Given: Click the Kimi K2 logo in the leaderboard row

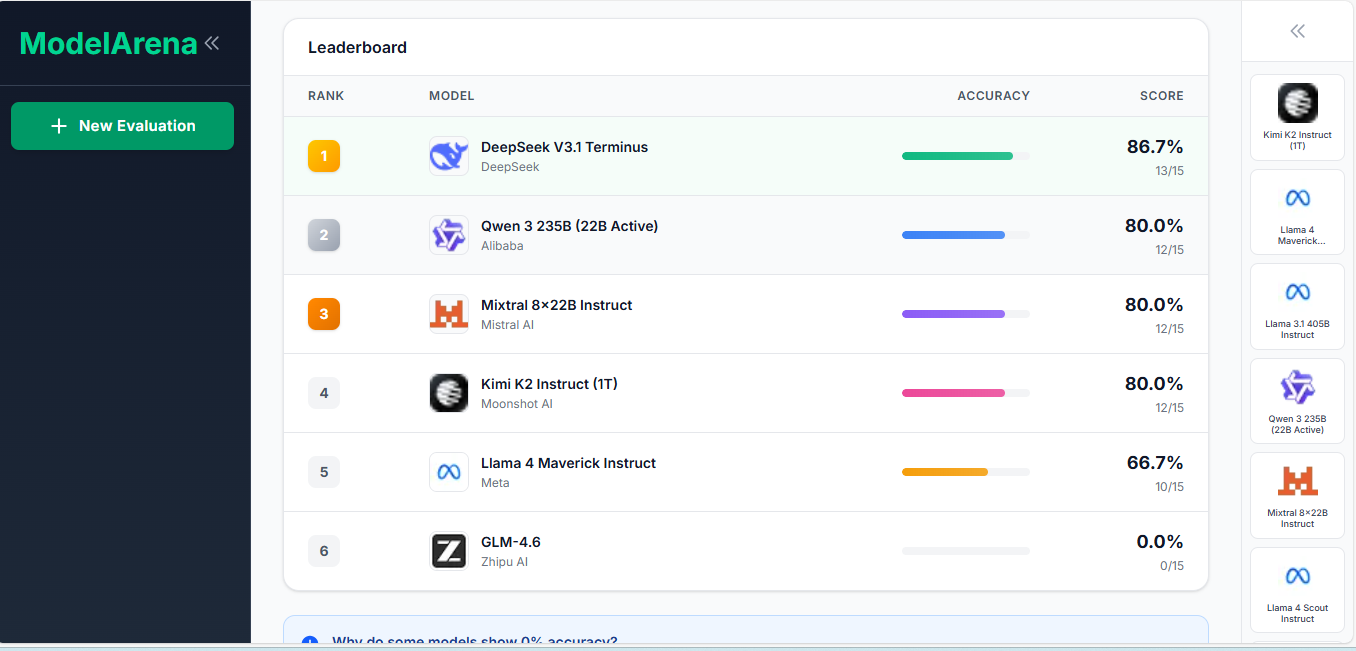Looking at the screenshot, I should click(449, 393).
